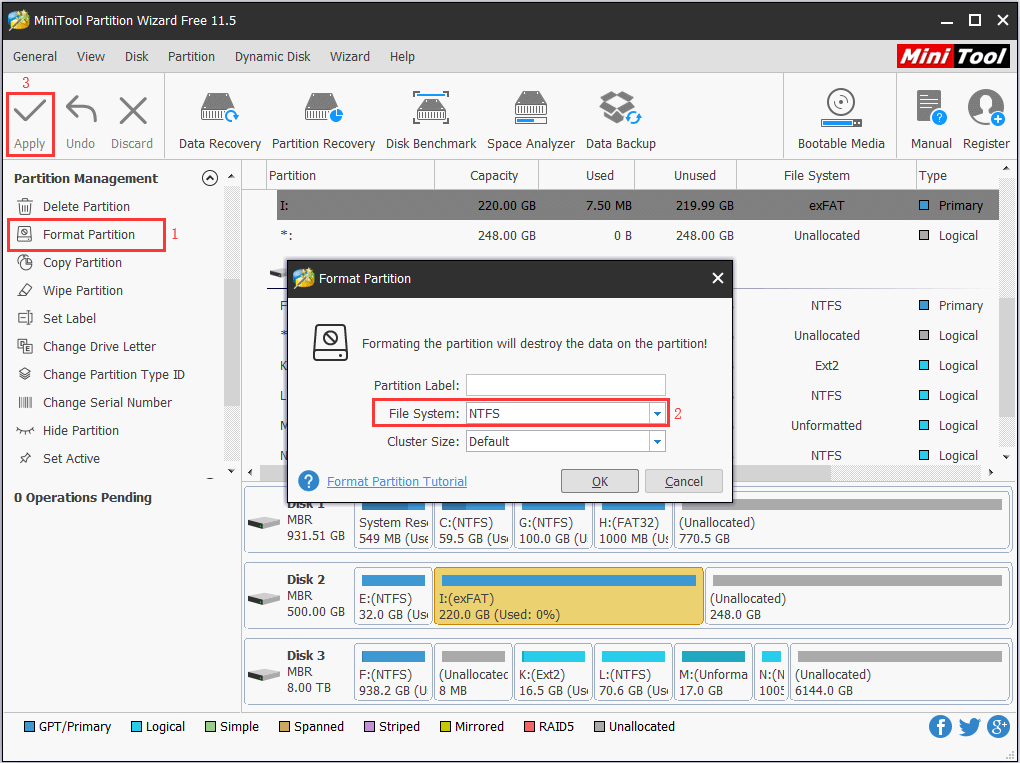Open the Wizard menu
This screenshot has width=1020, height=763.
coord(350,57)
